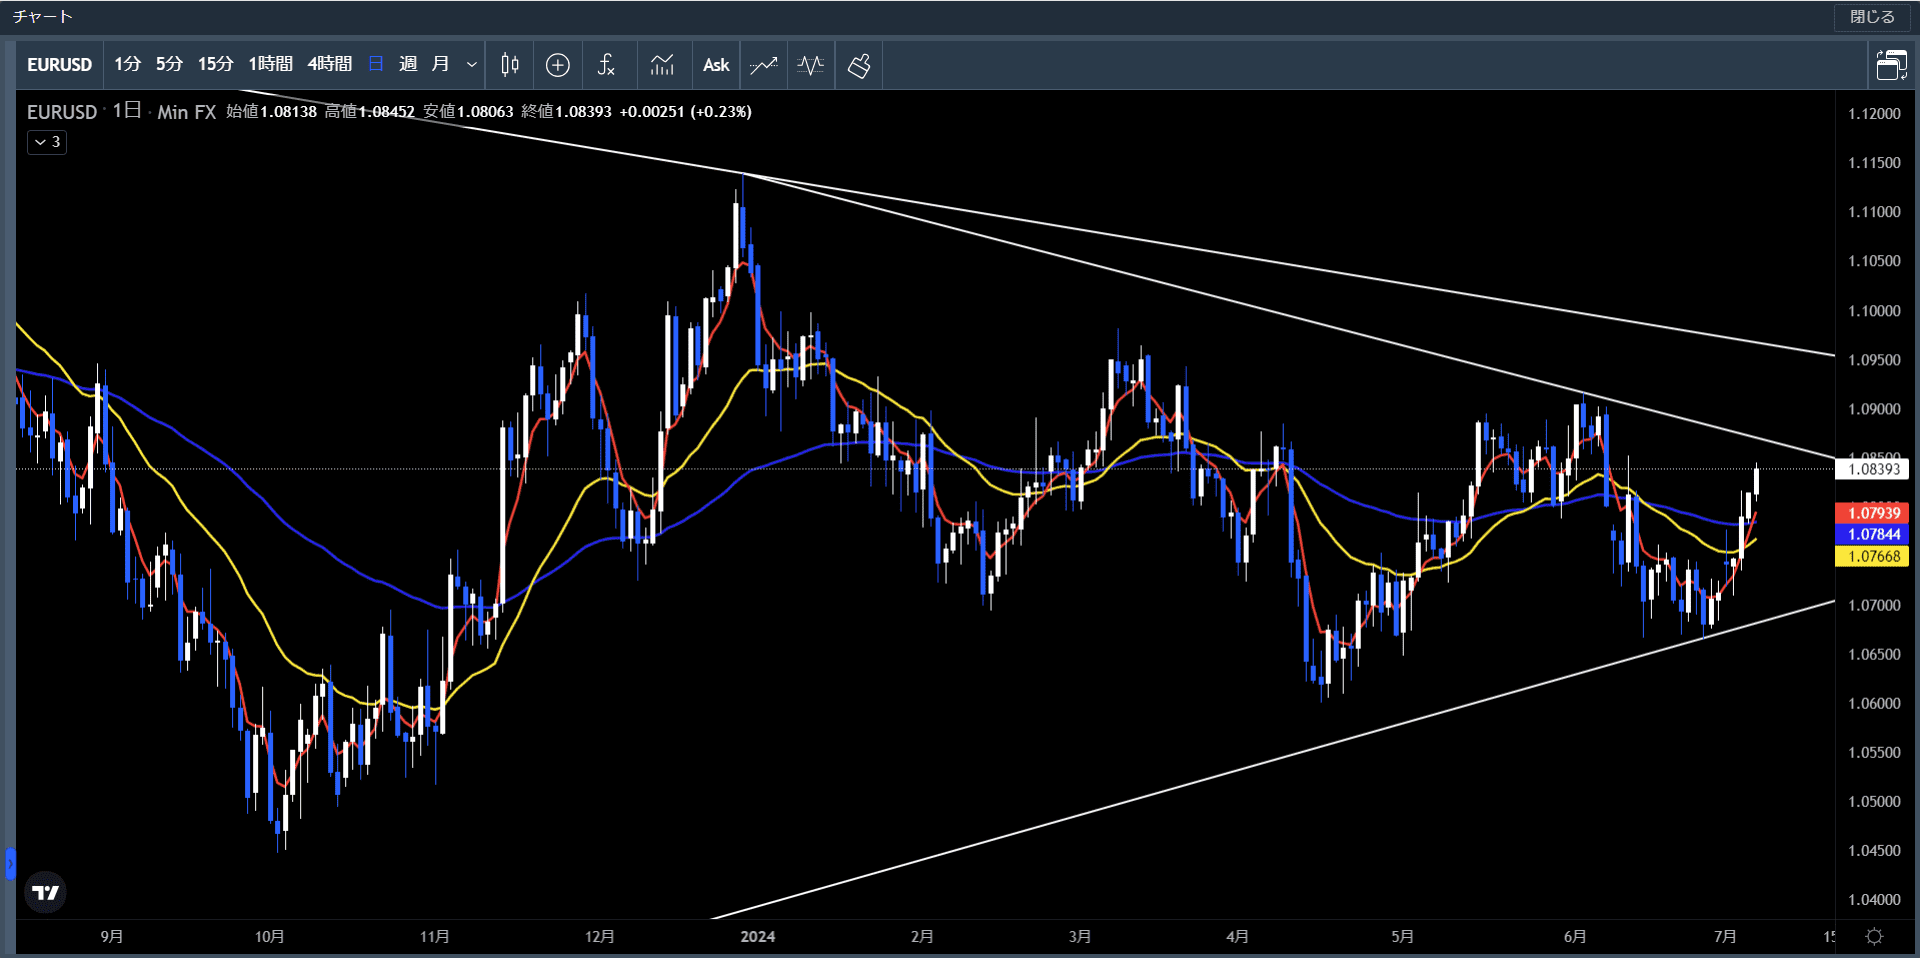Select the 月 monthly timeframe
The image size is (1920, 958).
pyautogui.click(x=440, y=64)
